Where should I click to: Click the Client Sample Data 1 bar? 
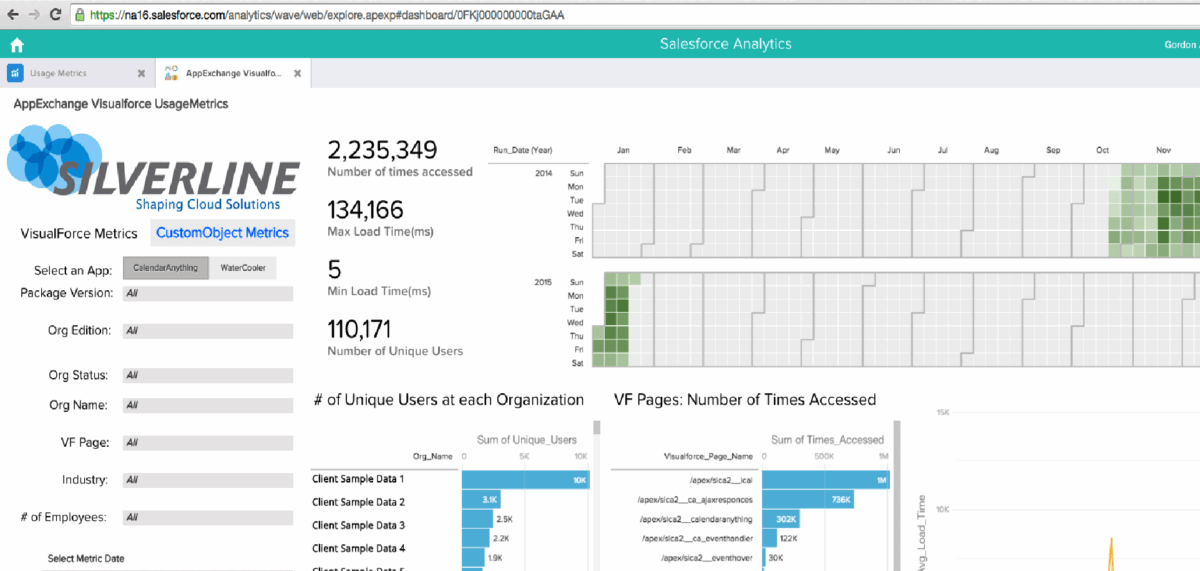tap(525, 480)
